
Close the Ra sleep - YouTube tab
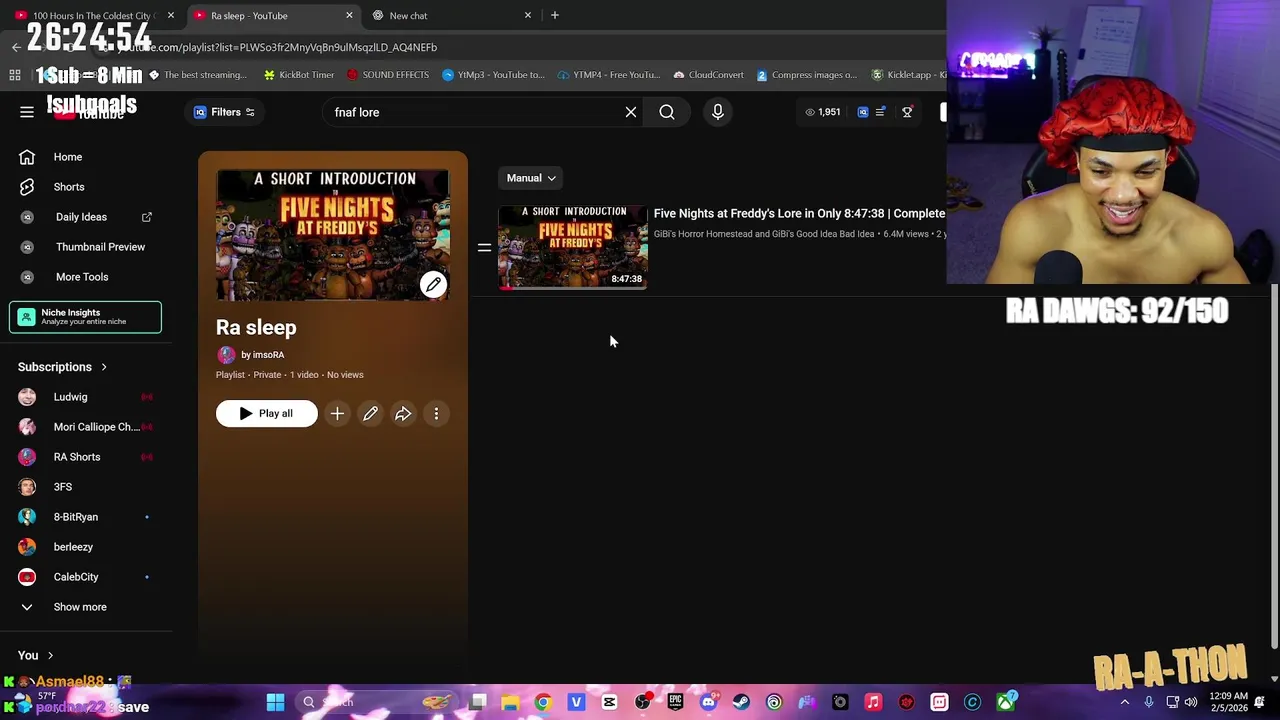point(349,15)
